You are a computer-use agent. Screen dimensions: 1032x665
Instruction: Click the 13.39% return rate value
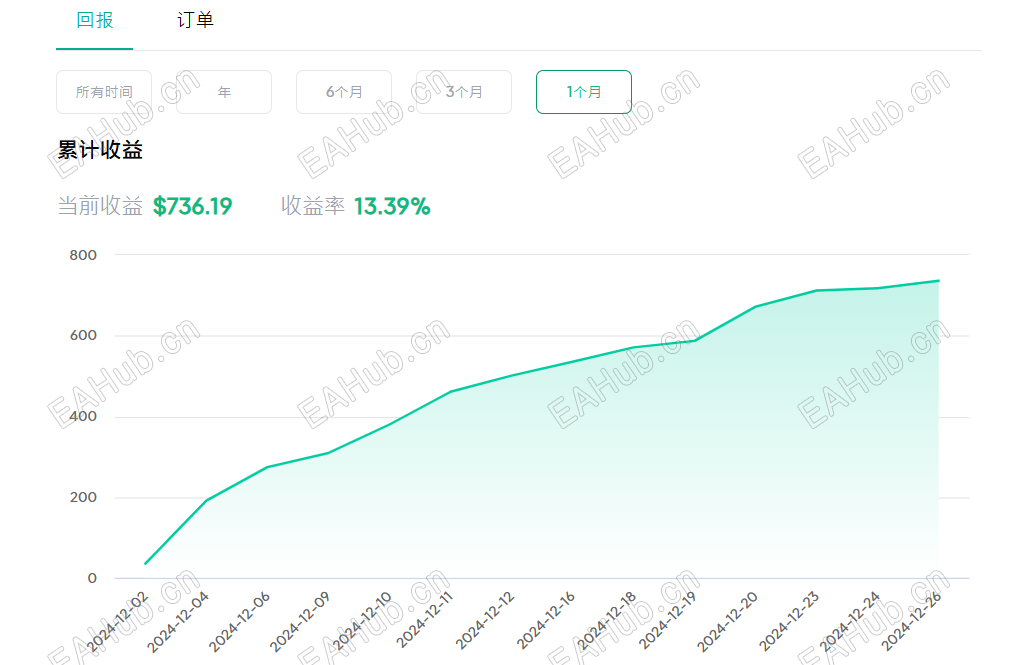[x=392, y=207]
